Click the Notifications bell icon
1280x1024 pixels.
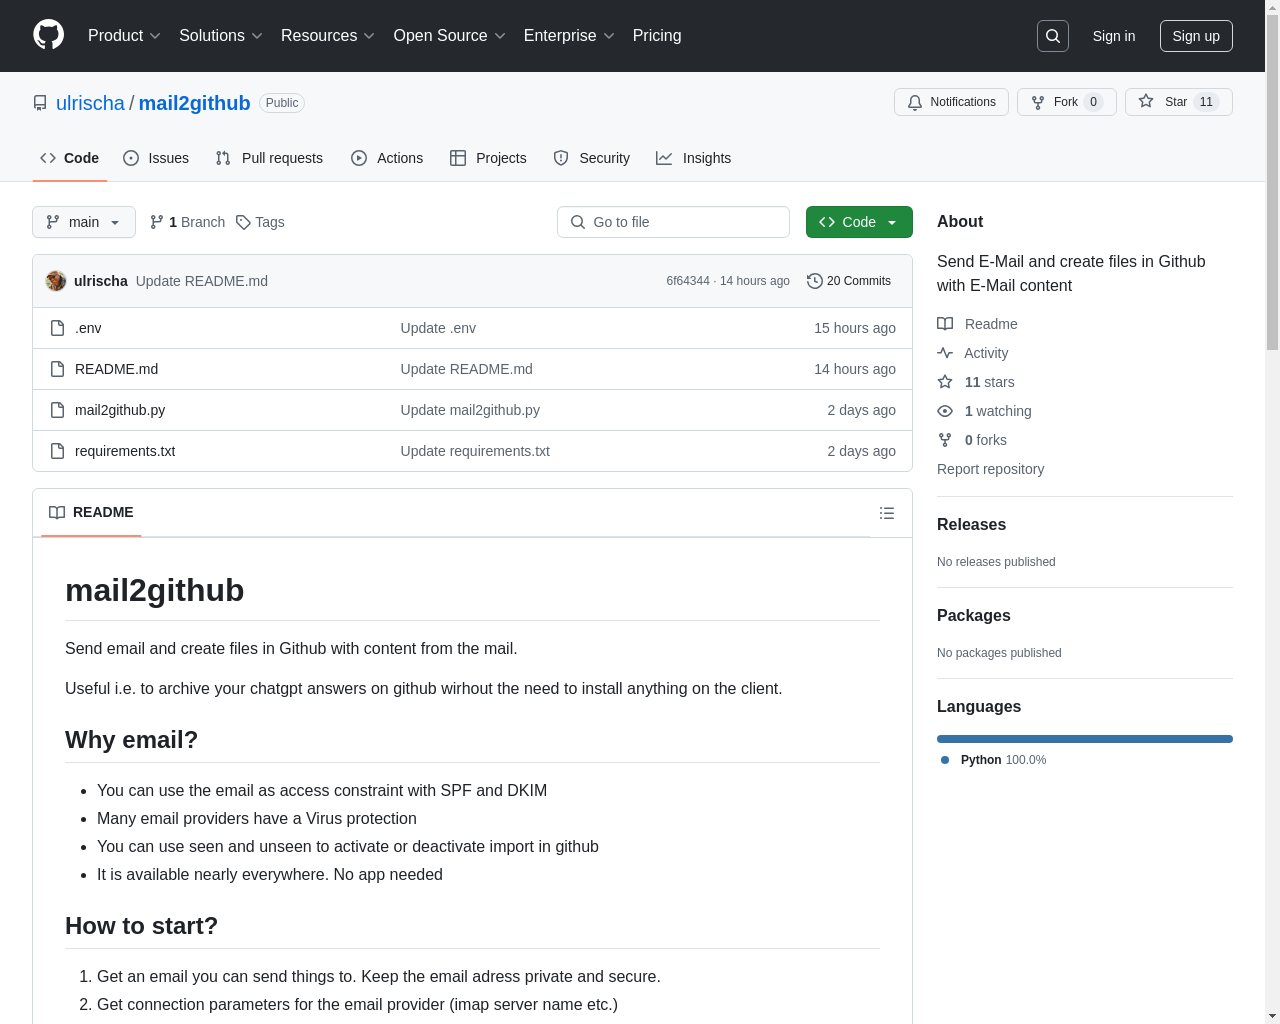914,102
